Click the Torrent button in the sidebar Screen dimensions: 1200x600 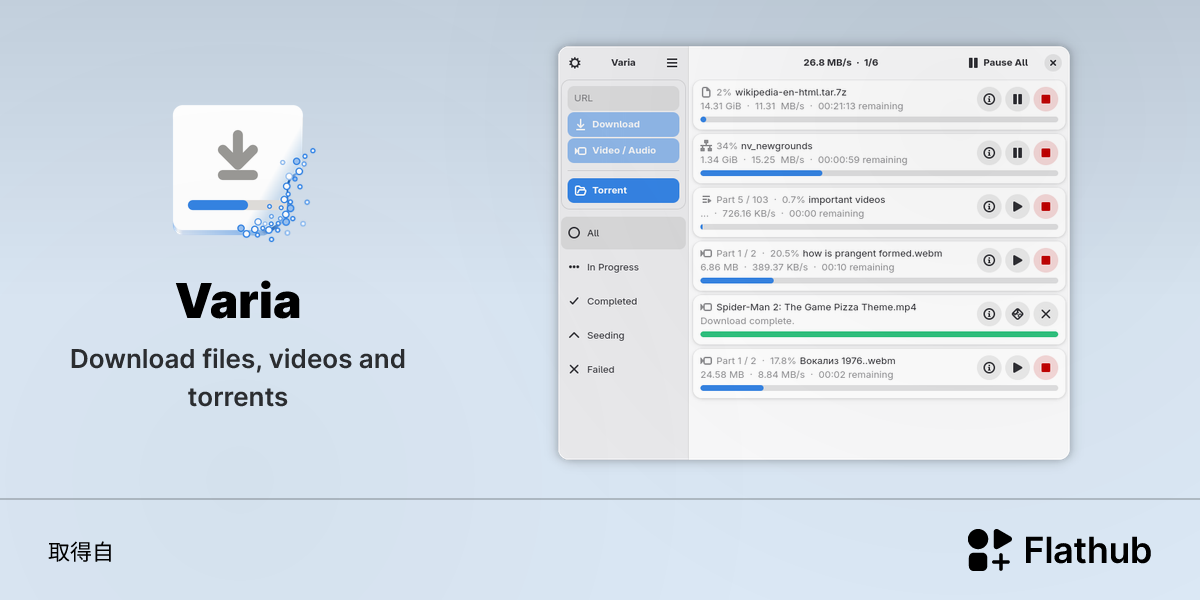point(623,190)
